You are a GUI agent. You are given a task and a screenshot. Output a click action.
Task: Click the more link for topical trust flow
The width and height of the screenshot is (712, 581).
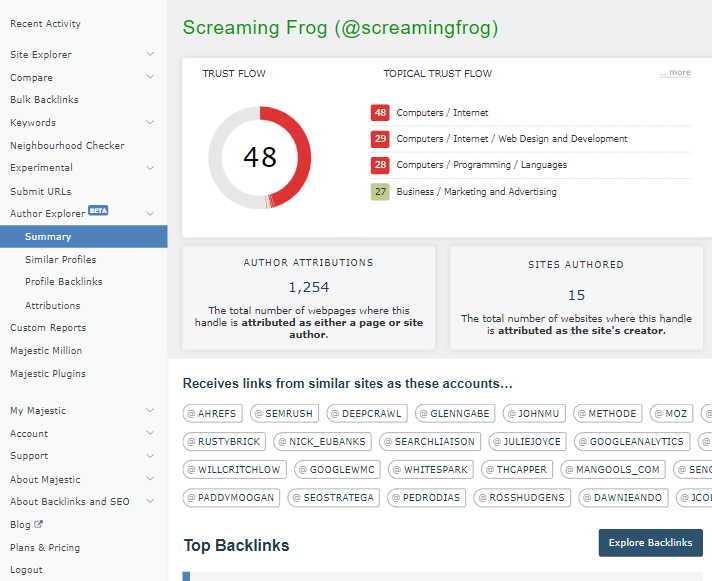coord(675,73)
